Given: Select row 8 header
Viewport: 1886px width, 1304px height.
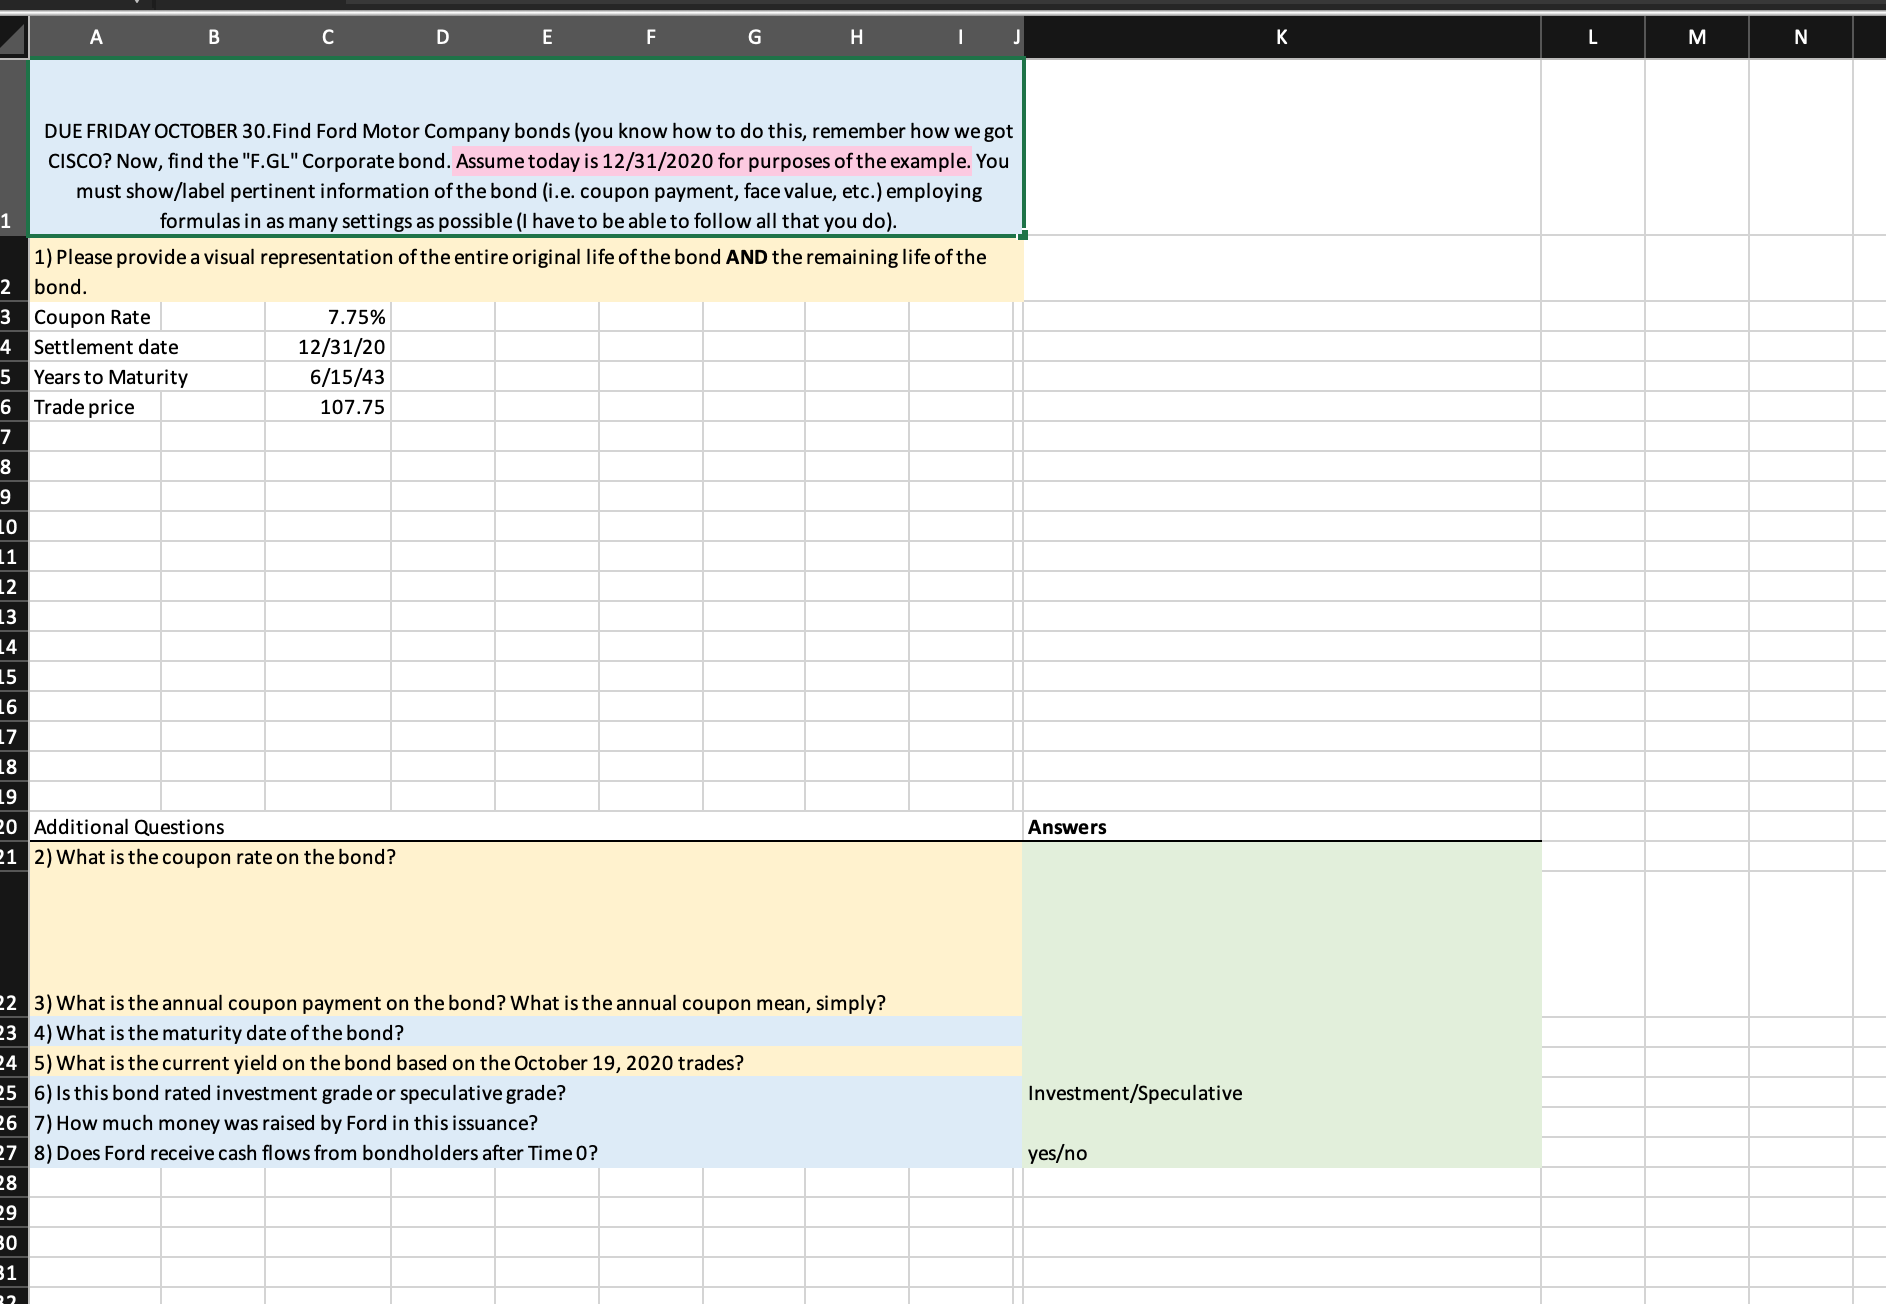Looking at the screenshot, I should click(x=12, y=467).
